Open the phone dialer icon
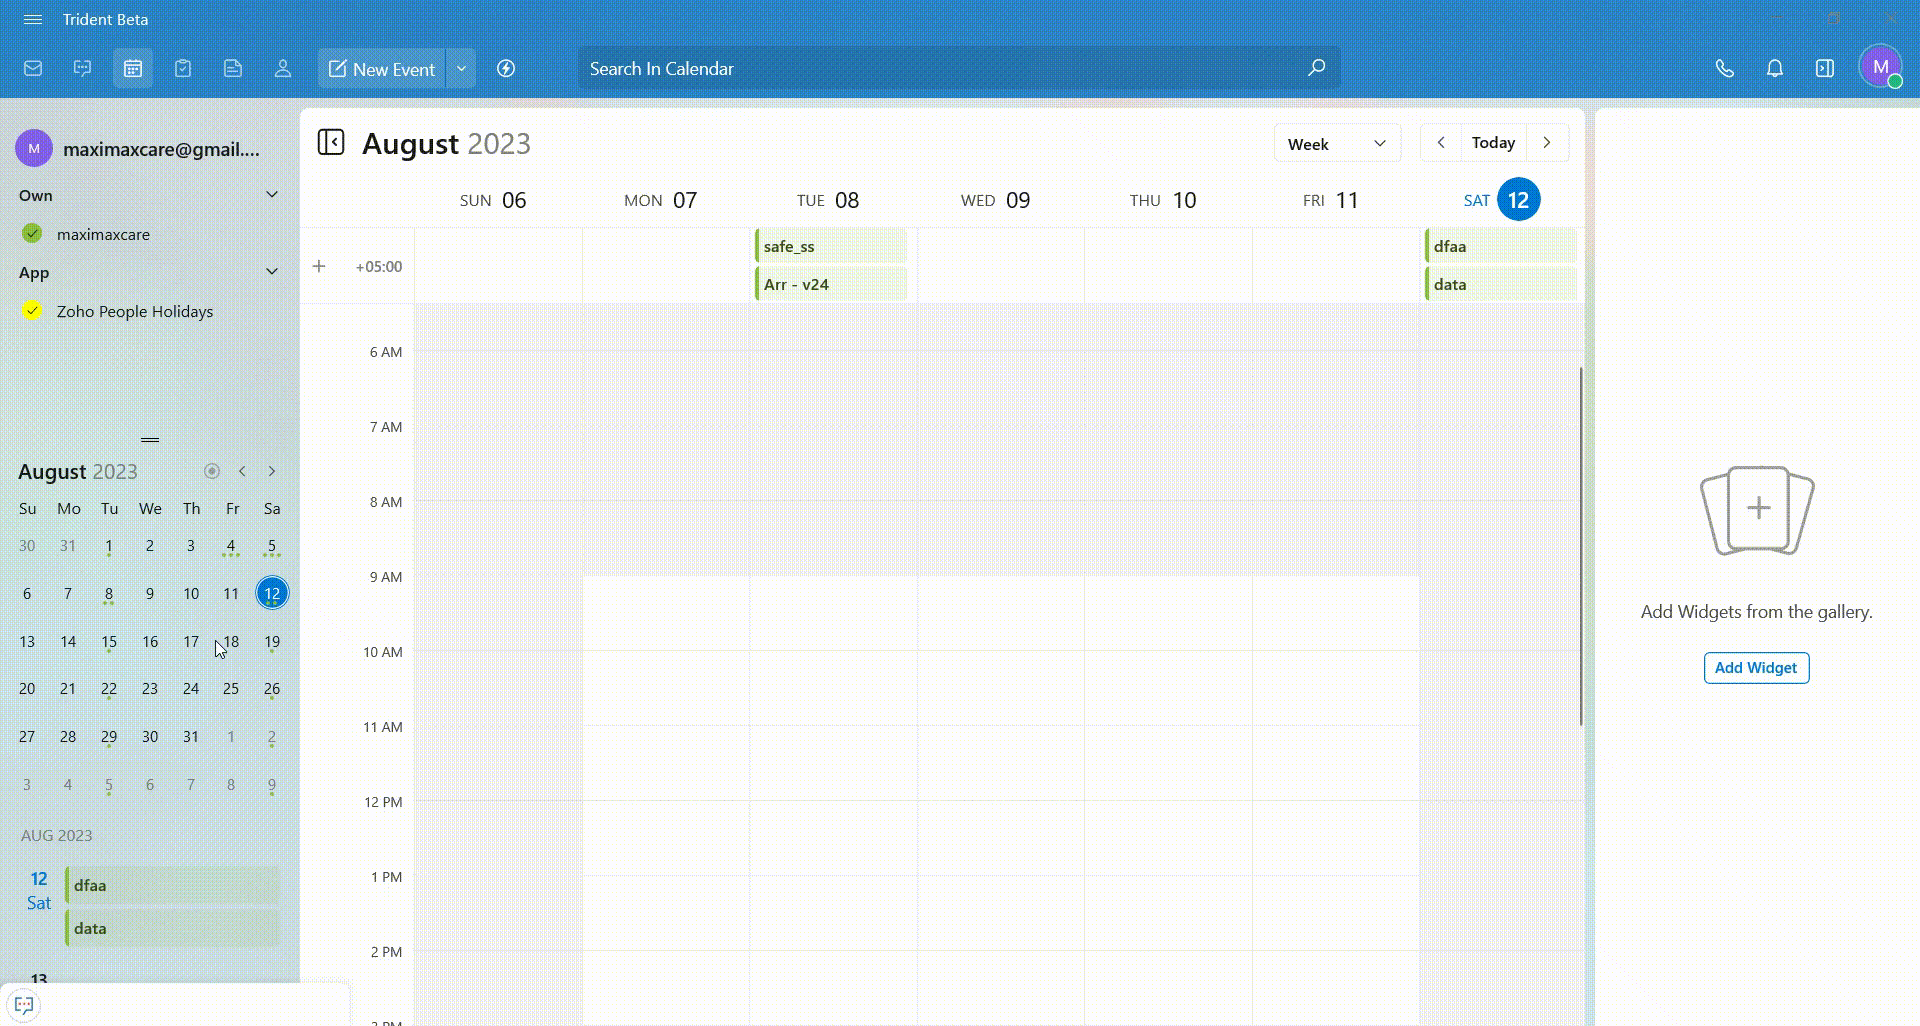The image size is (1920, 1026). coord(1724,69)
